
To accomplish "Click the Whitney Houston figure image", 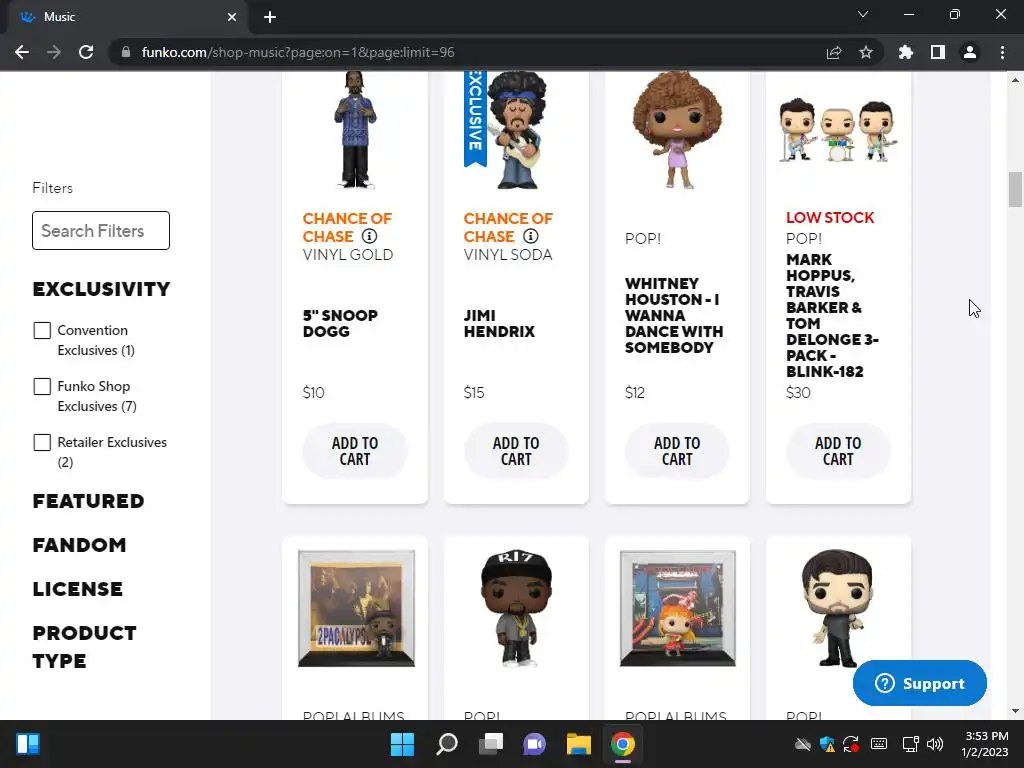I will [677, 131].
